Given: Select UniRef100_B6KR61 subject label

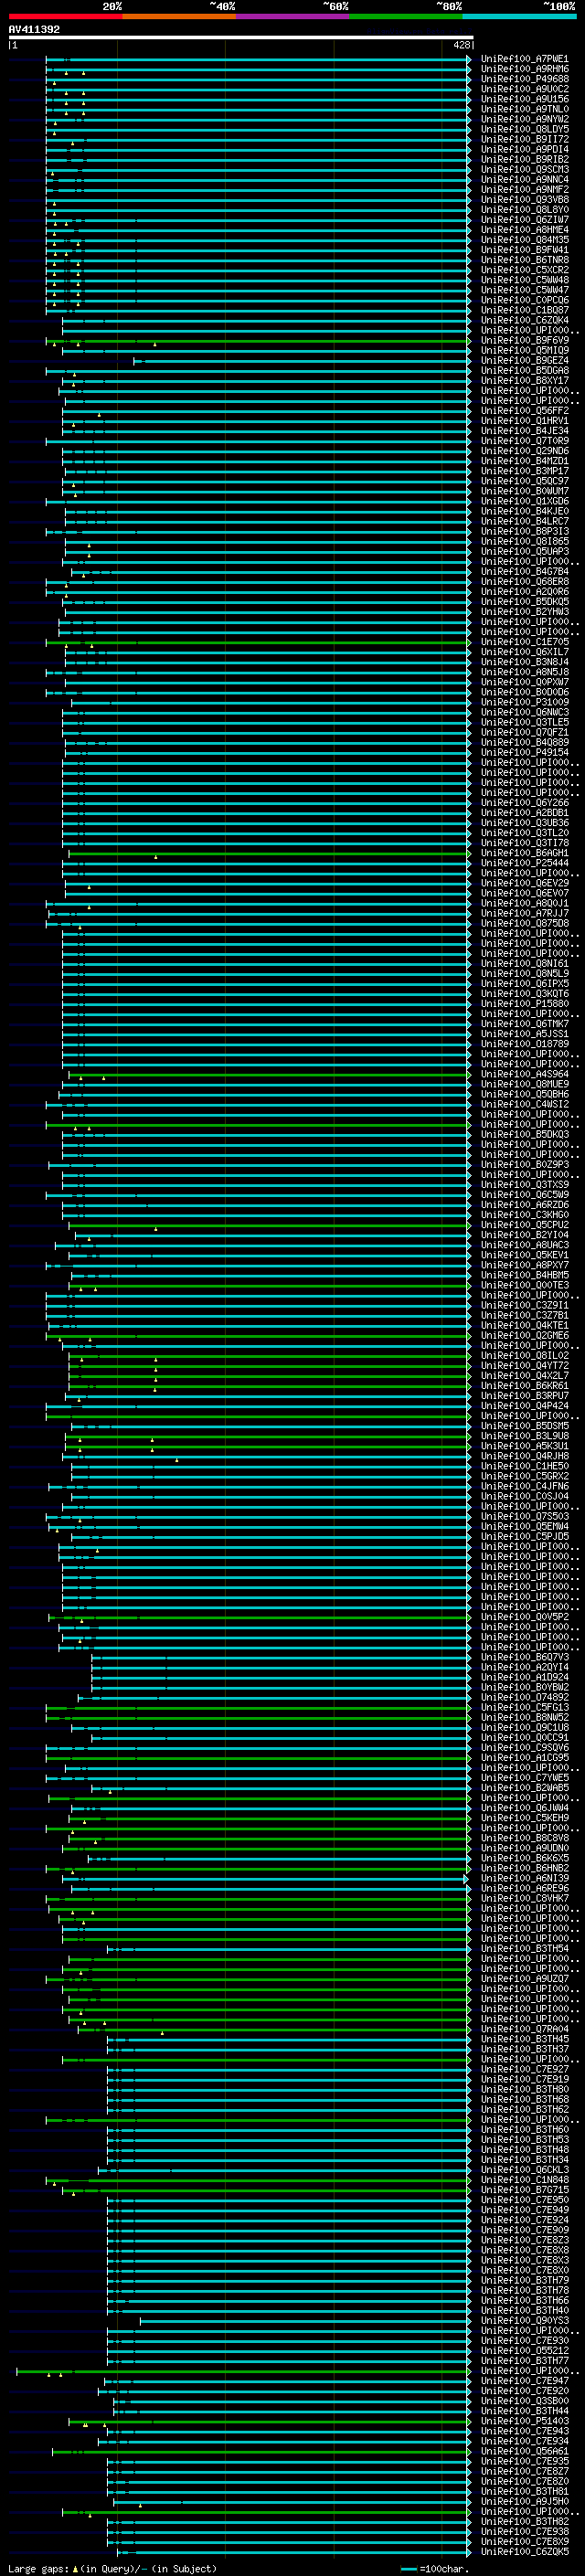Looking at the screenshot, I should 524,1386.
